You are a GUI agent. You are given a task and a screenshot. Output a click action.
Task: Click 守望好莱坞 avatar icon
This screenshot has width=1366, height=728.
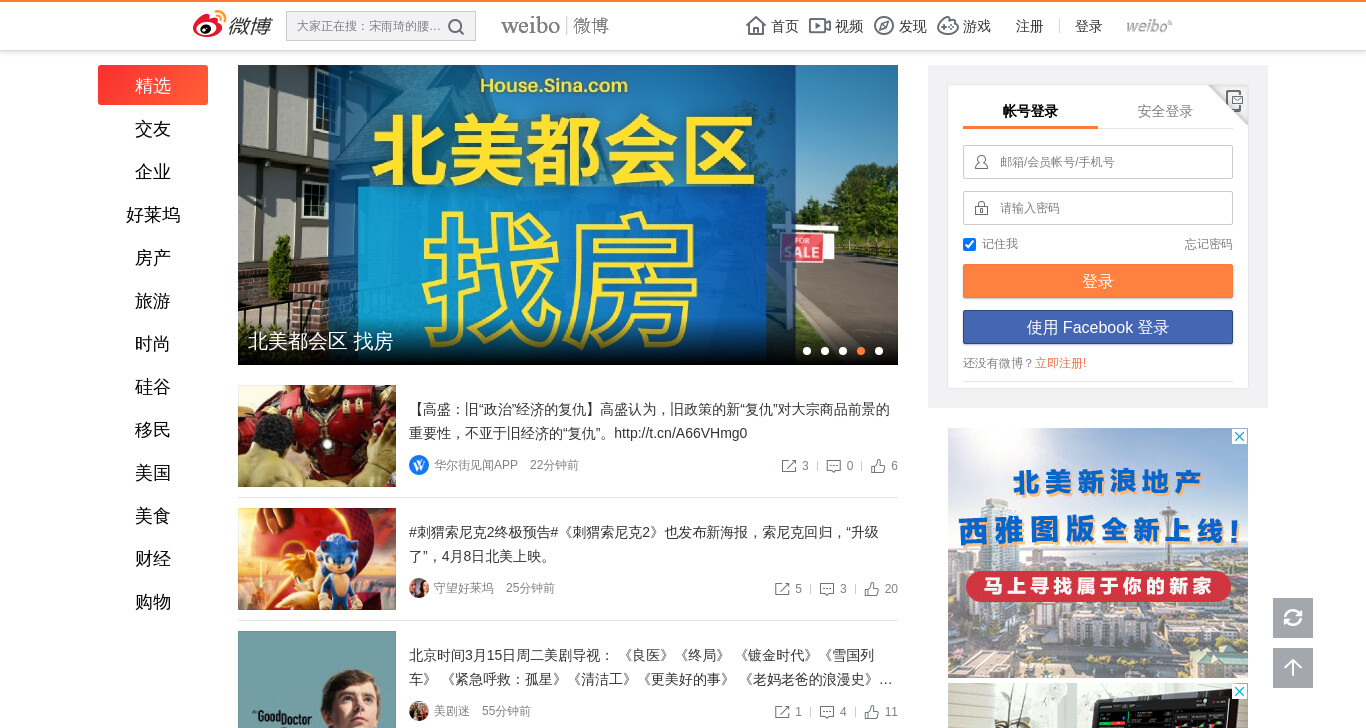(x=419, y=588)
